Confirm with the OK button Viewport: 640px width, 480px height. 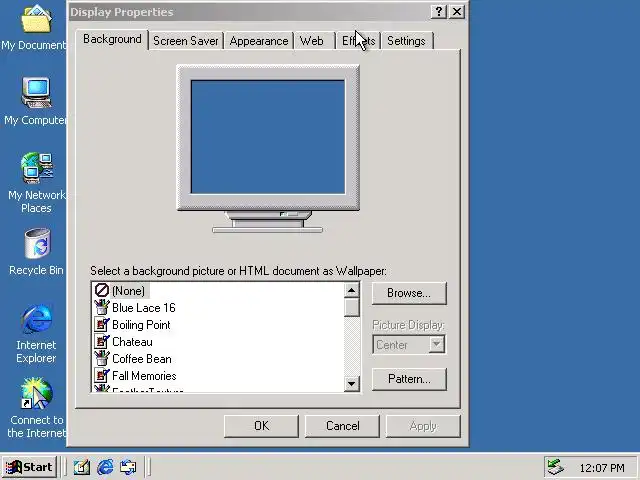pyautogui.click(x=261, y=426)
